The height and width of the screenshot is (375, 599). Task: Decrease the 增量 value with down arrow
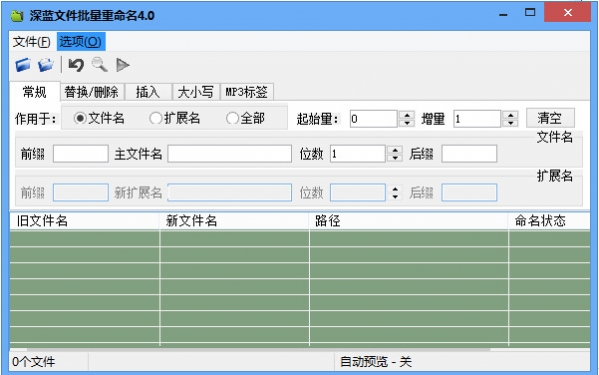[x=510, y=123]
